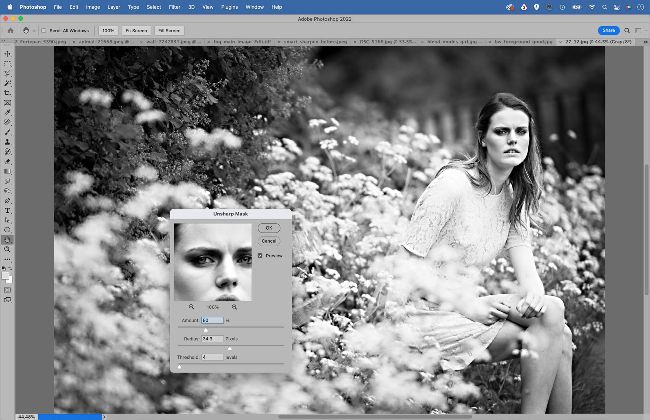Click OK in Unsharp Mask dialog
Viewport: 650px width, 420px height.
click(x=268, y=228)
